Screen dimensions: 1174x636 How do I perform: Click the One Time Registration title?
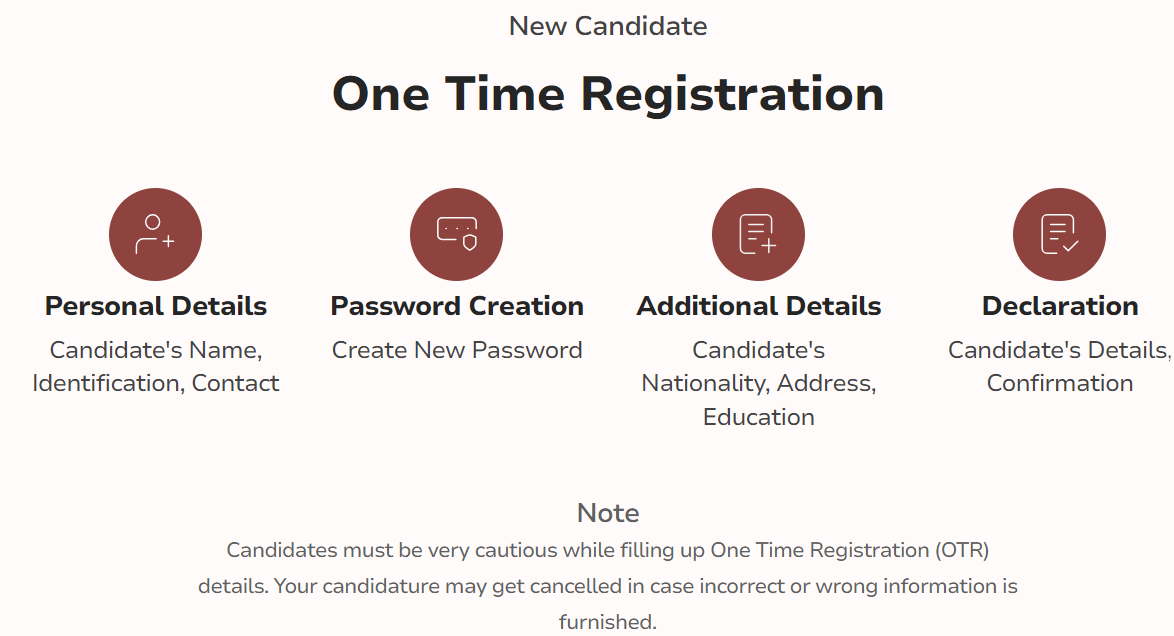[608, 94]
